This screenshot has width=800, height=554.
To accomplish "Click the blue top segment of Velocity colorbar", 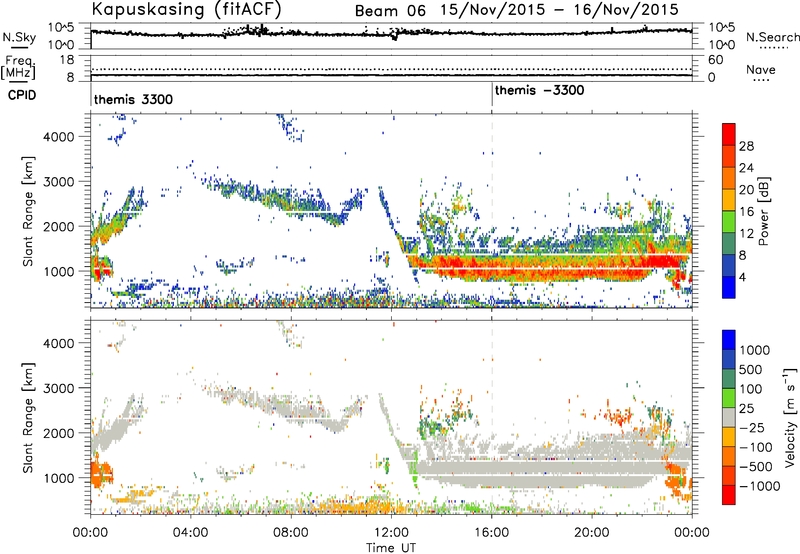I will pyautogui.click(x=729, y=339).
